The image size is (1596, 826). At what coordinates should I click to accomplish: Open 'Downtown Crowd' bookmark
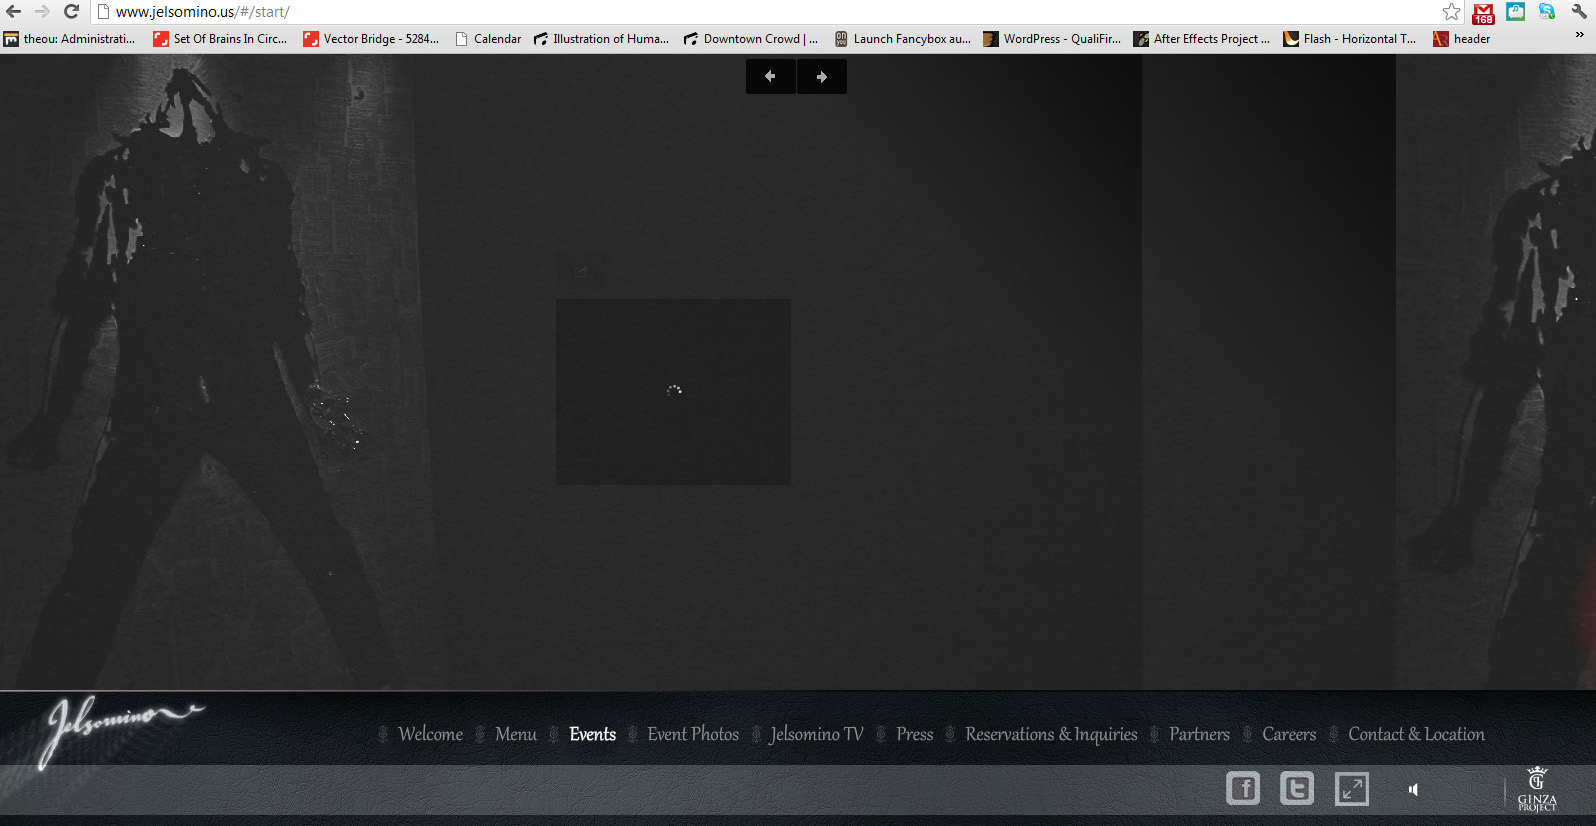pos(751,39)
